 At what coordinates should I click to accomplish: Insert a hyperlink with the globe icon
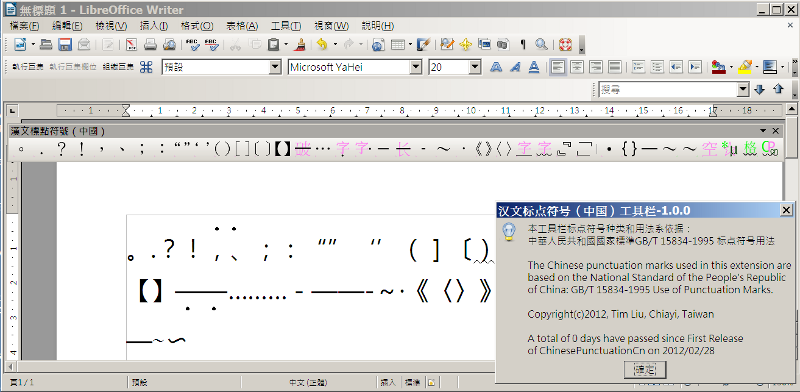(x=378, y=45)
